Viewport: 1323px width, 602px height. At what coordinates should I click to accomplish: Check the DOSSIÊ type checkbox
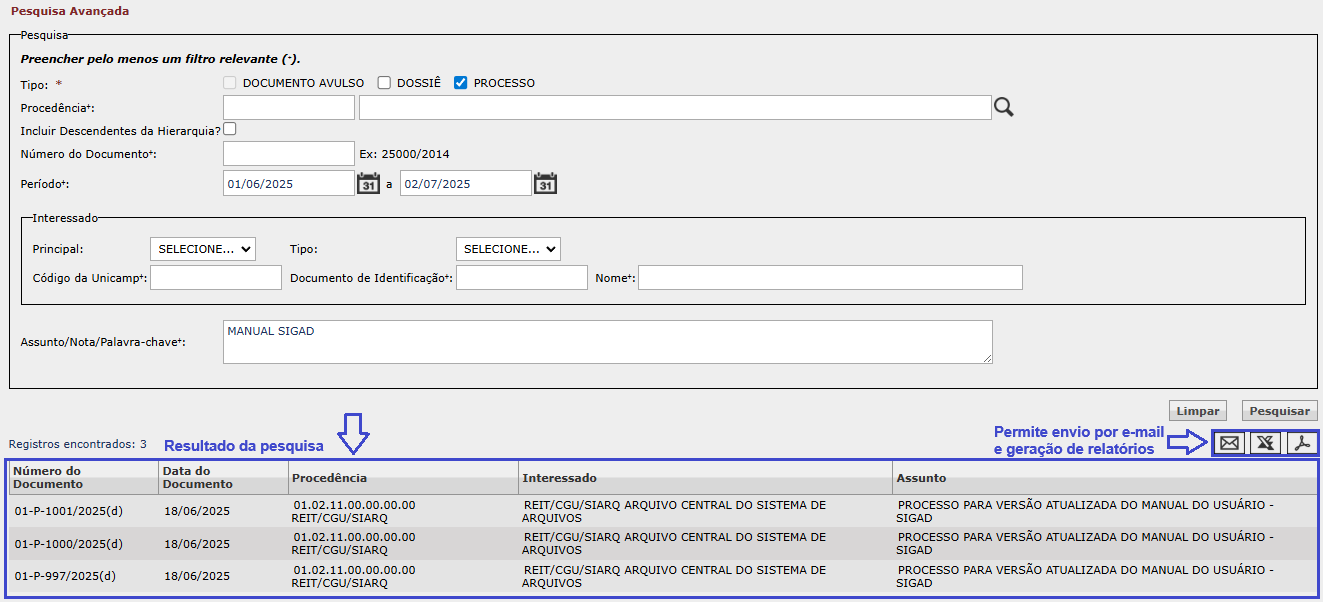click(x=384, y=83)
